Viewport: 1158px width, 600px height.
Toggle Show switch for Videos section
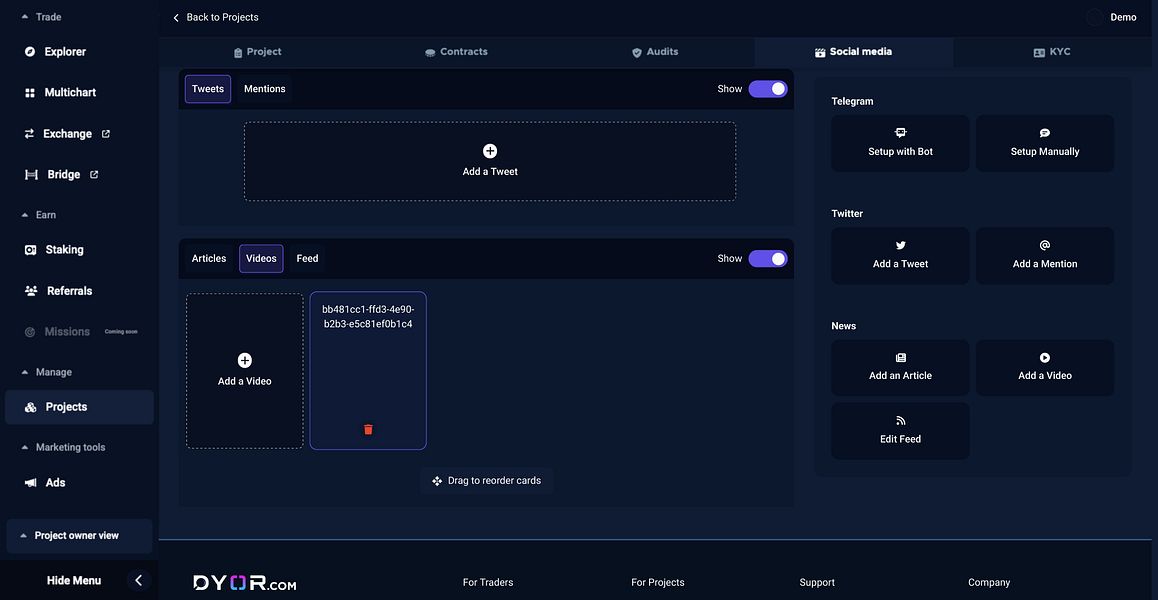click(x=768, y=259)
